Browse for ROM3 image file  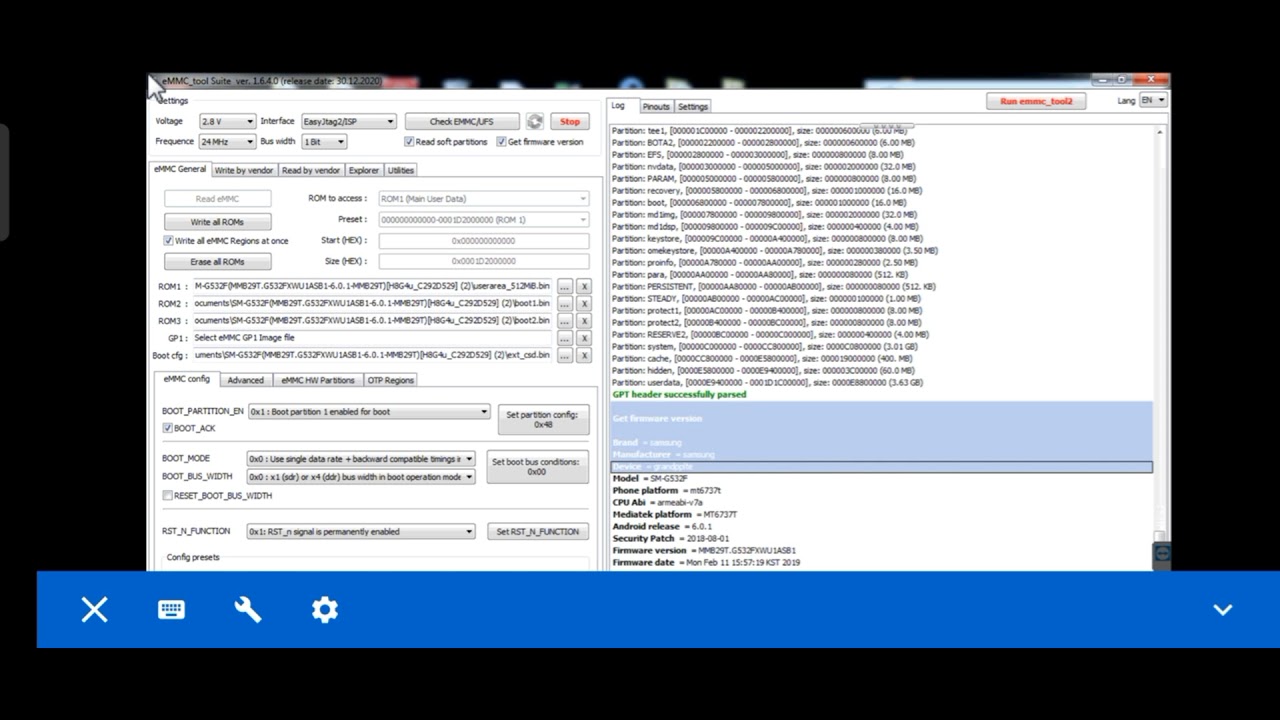coord(565,321)
